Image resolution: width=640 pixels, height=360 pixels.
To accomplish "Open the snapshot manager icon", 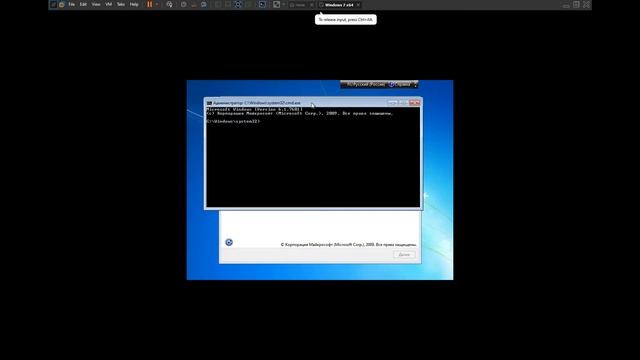I will click(x=204, y=4).
